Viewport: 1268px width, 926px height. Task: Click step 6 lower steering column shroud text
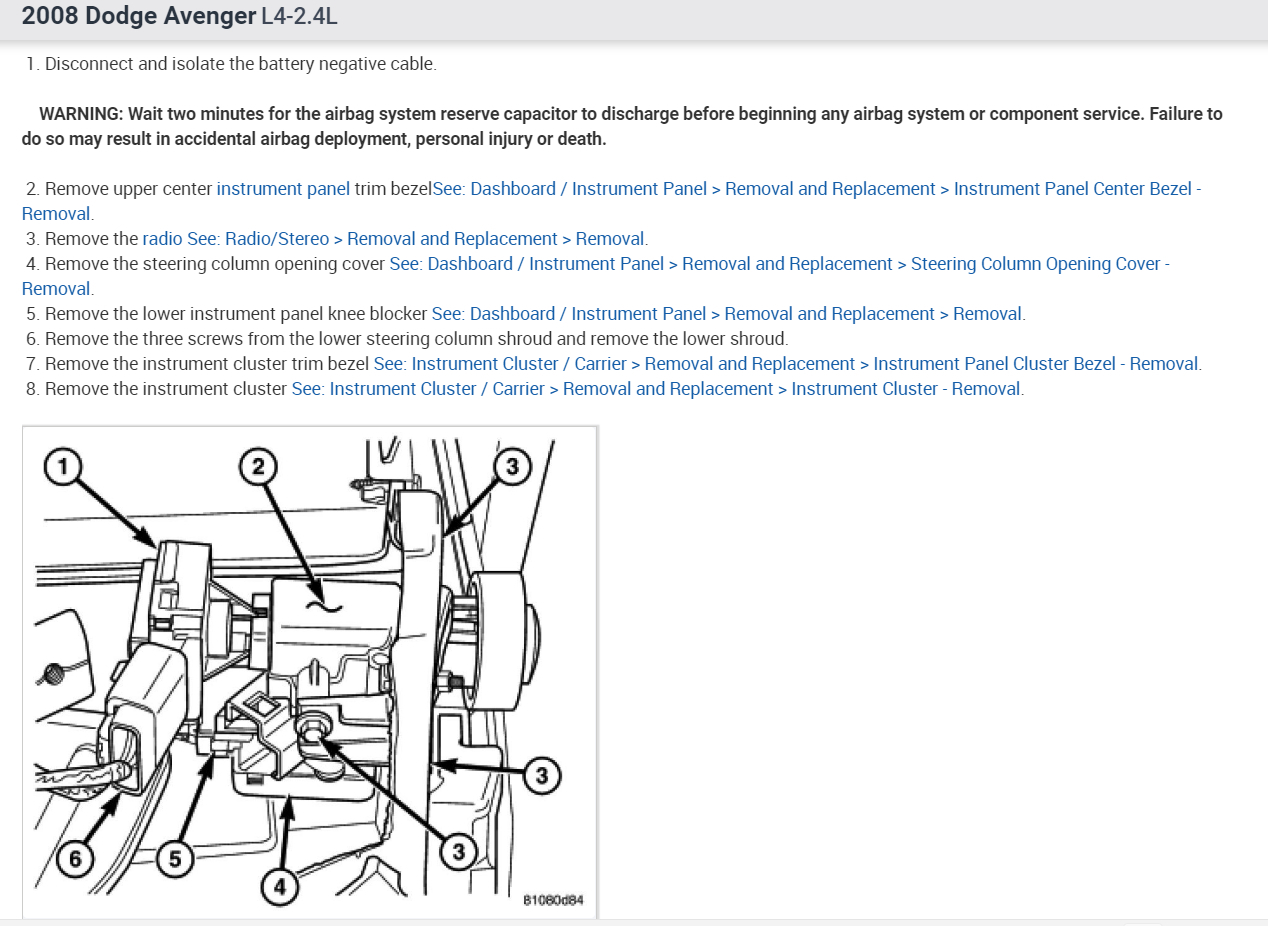click(x=407, y=339)
